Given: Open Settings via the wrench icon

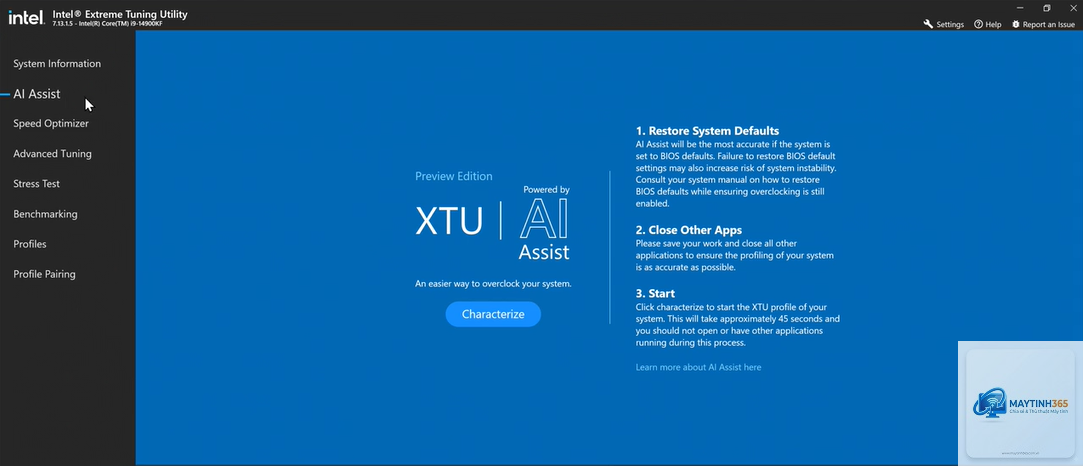Looking at the screenshot, I should tap(928, 24).
